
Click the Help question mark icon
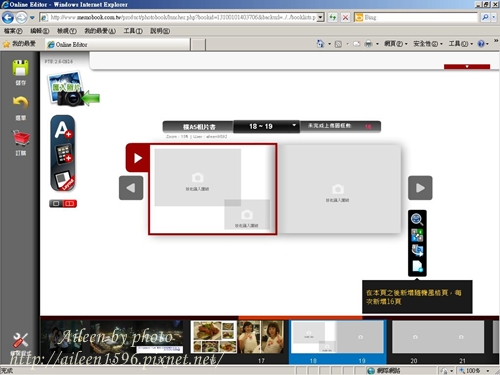481,44
